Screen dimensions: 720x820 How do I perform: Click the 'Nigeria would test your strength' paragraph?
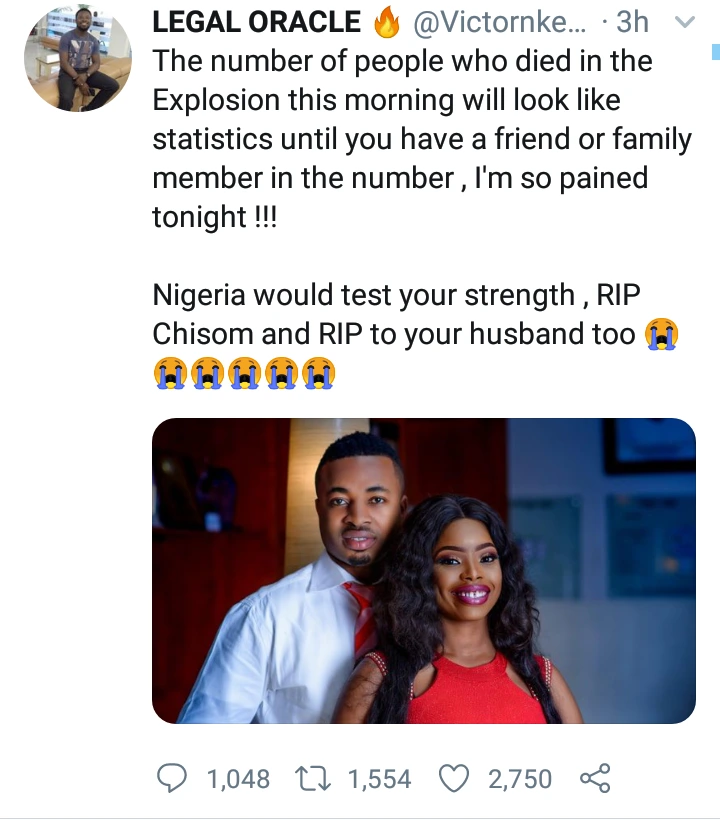pyautogui.click(x=416, y=334)
